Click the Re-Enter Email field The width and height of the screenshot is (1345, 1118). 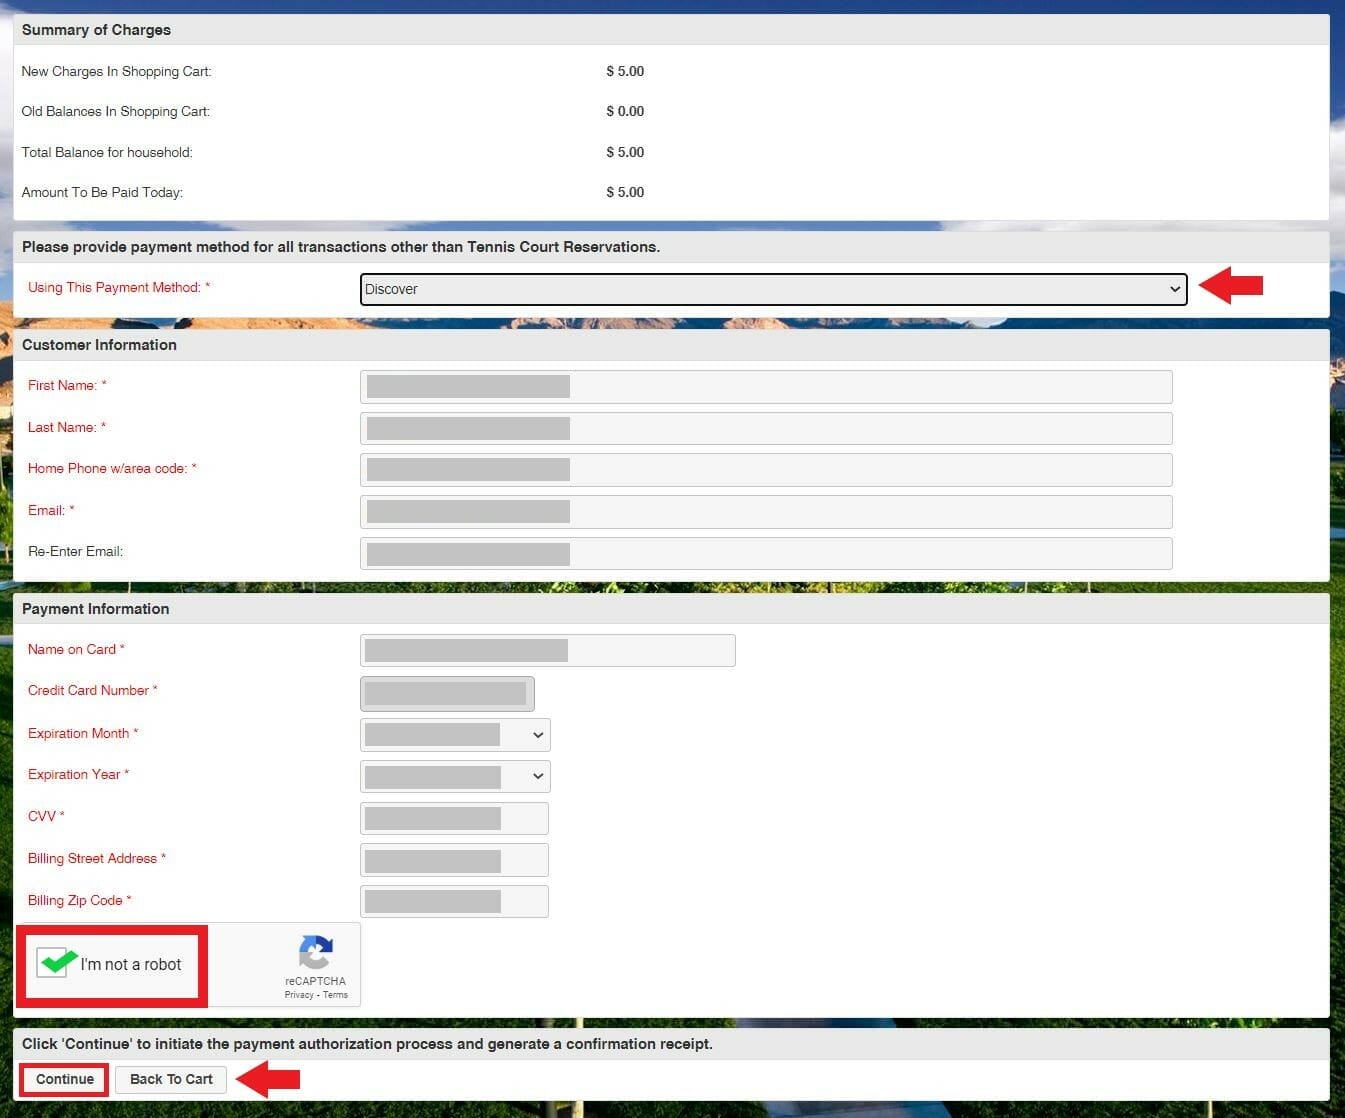point(765,554)
